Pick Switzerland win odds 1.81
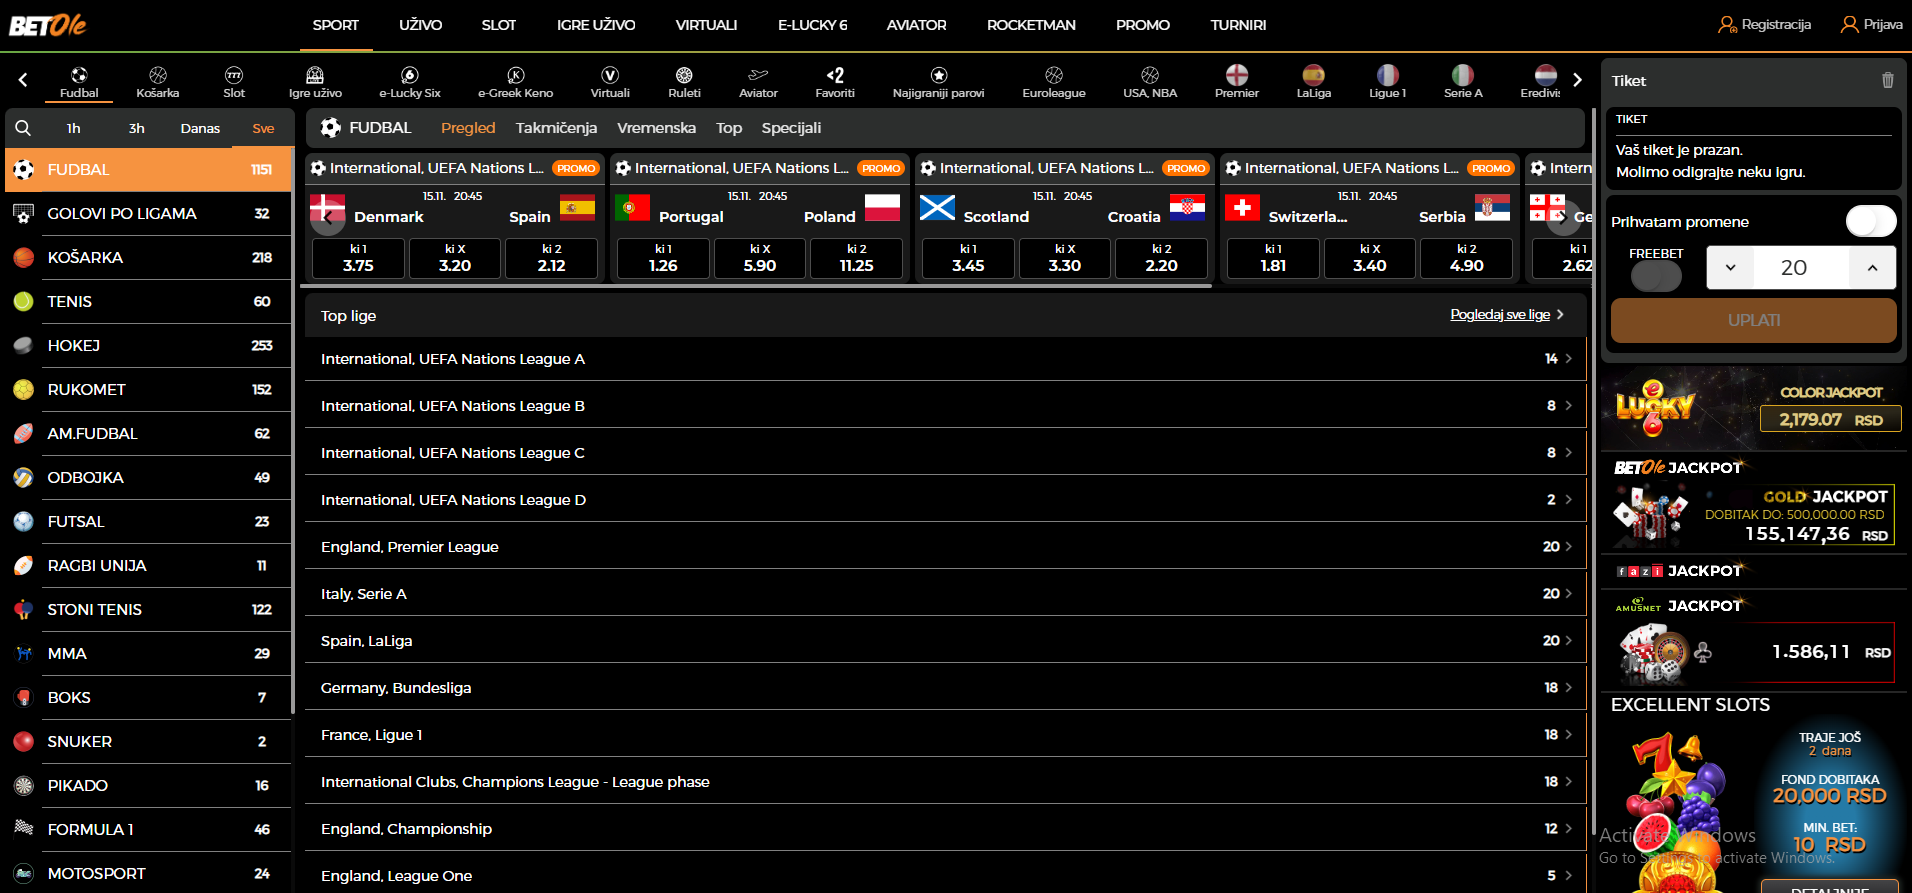1912x893 pixels. [x=1273, y=258]
